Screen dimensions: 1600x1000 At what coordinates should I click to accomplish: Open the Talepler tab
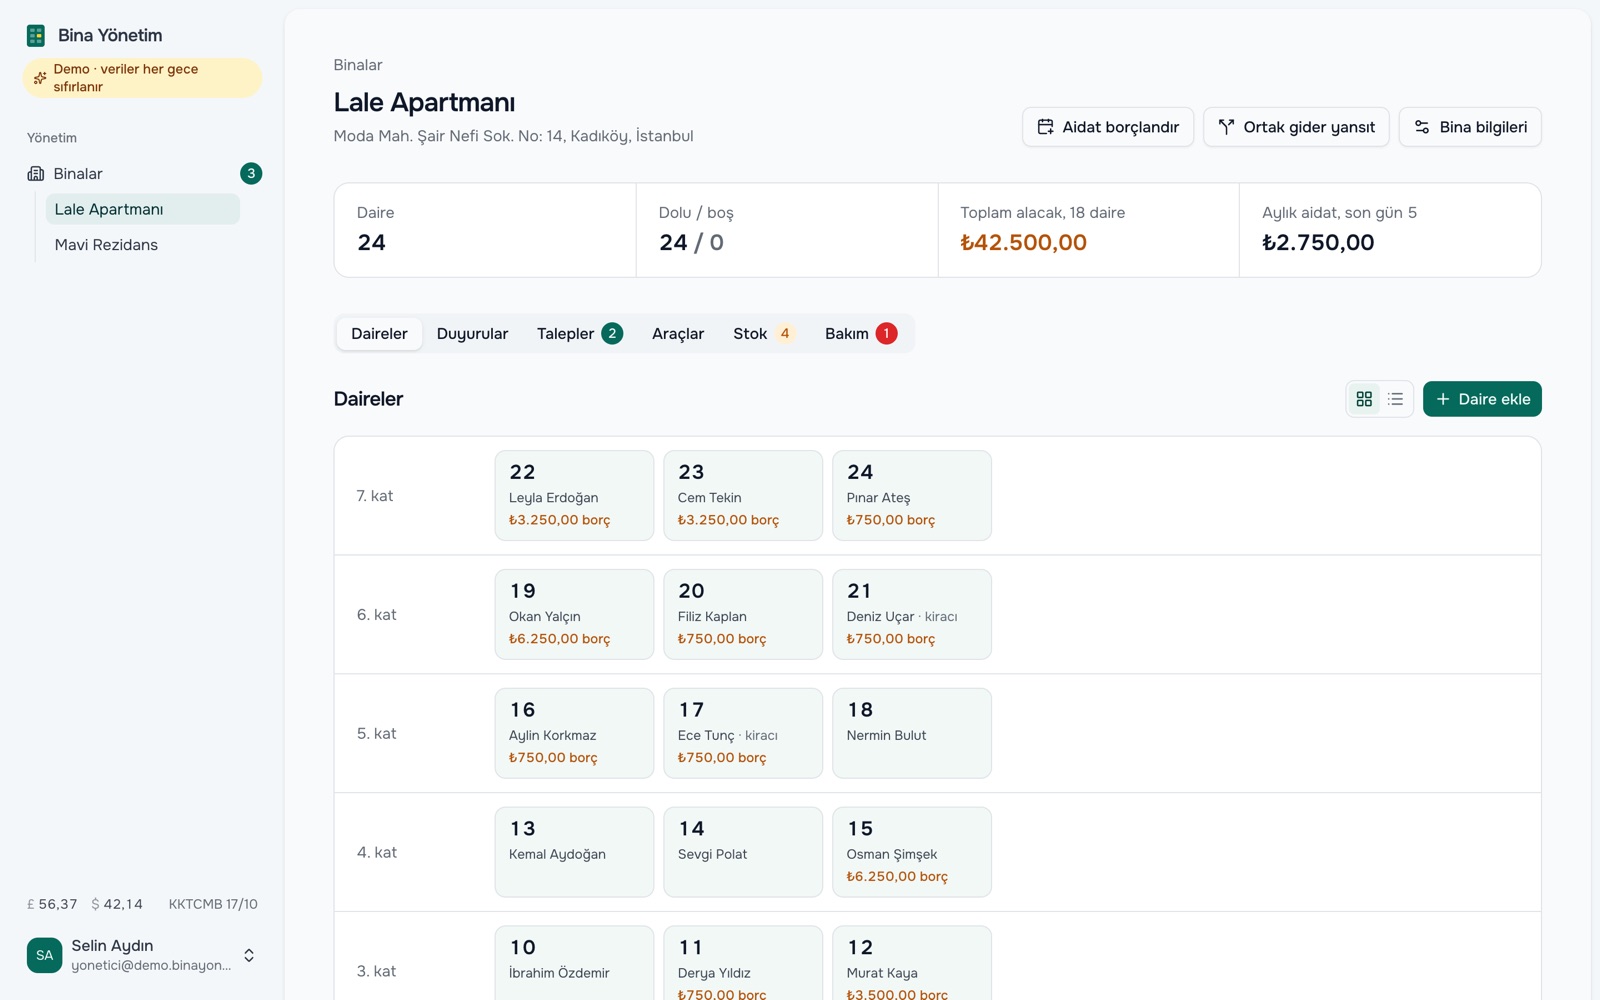point(579,334)
